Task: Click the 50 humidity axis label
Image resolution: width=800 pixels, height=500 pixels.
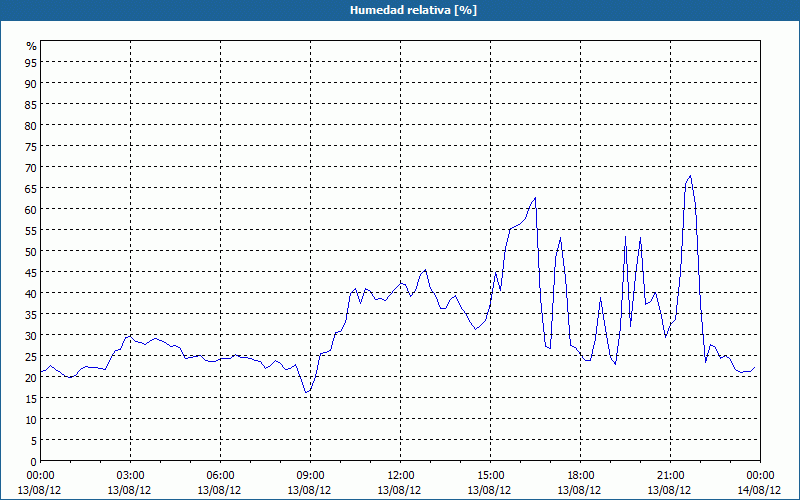Action: pyautogui.click(x=31, y=251)
